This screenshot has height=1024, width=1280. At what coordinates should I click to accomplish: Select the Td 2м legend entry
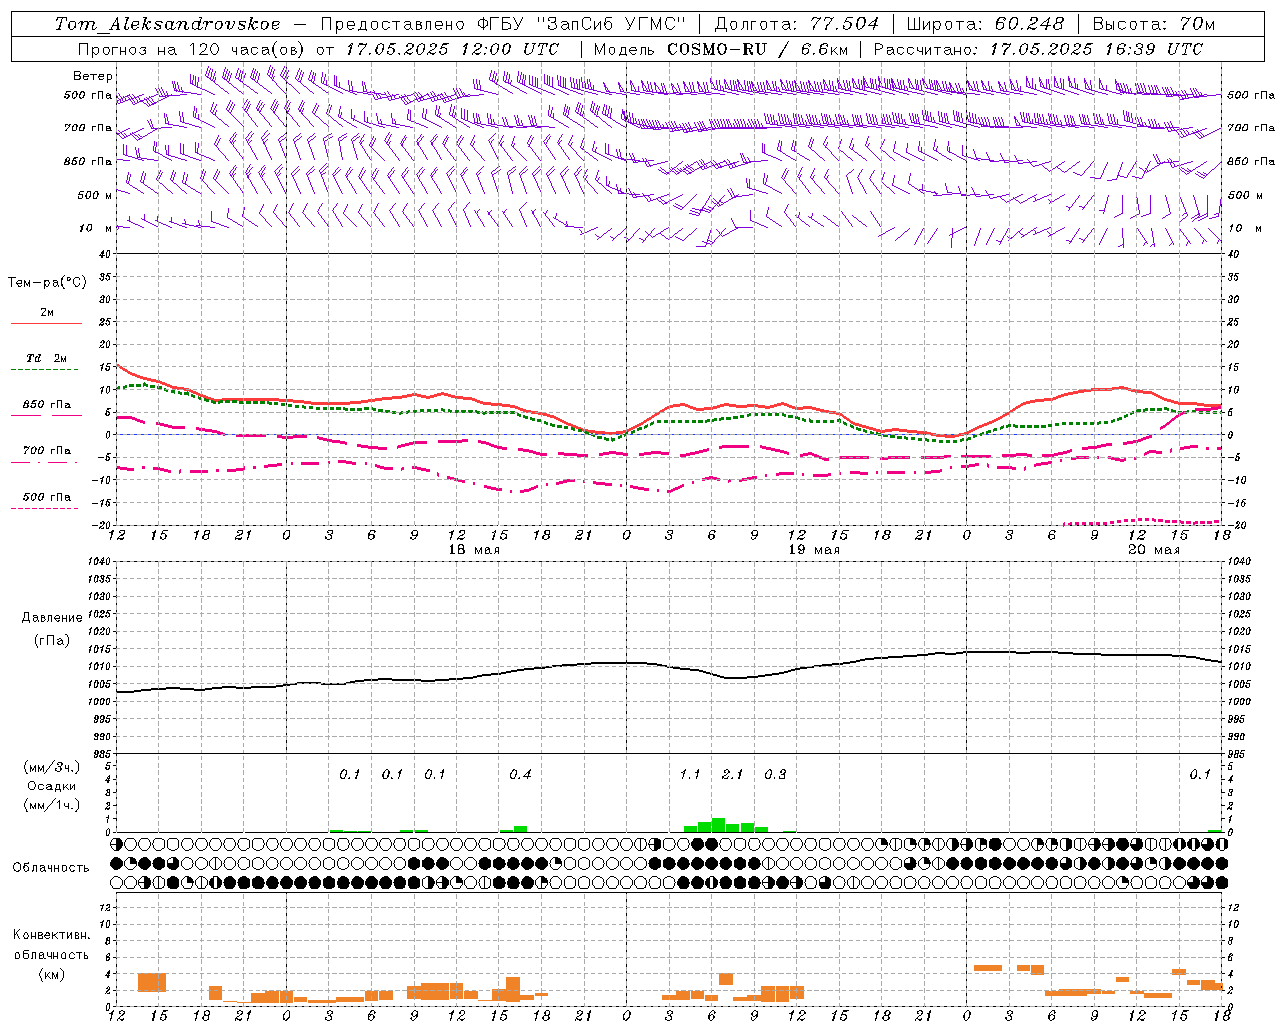[x=47, y=358]
